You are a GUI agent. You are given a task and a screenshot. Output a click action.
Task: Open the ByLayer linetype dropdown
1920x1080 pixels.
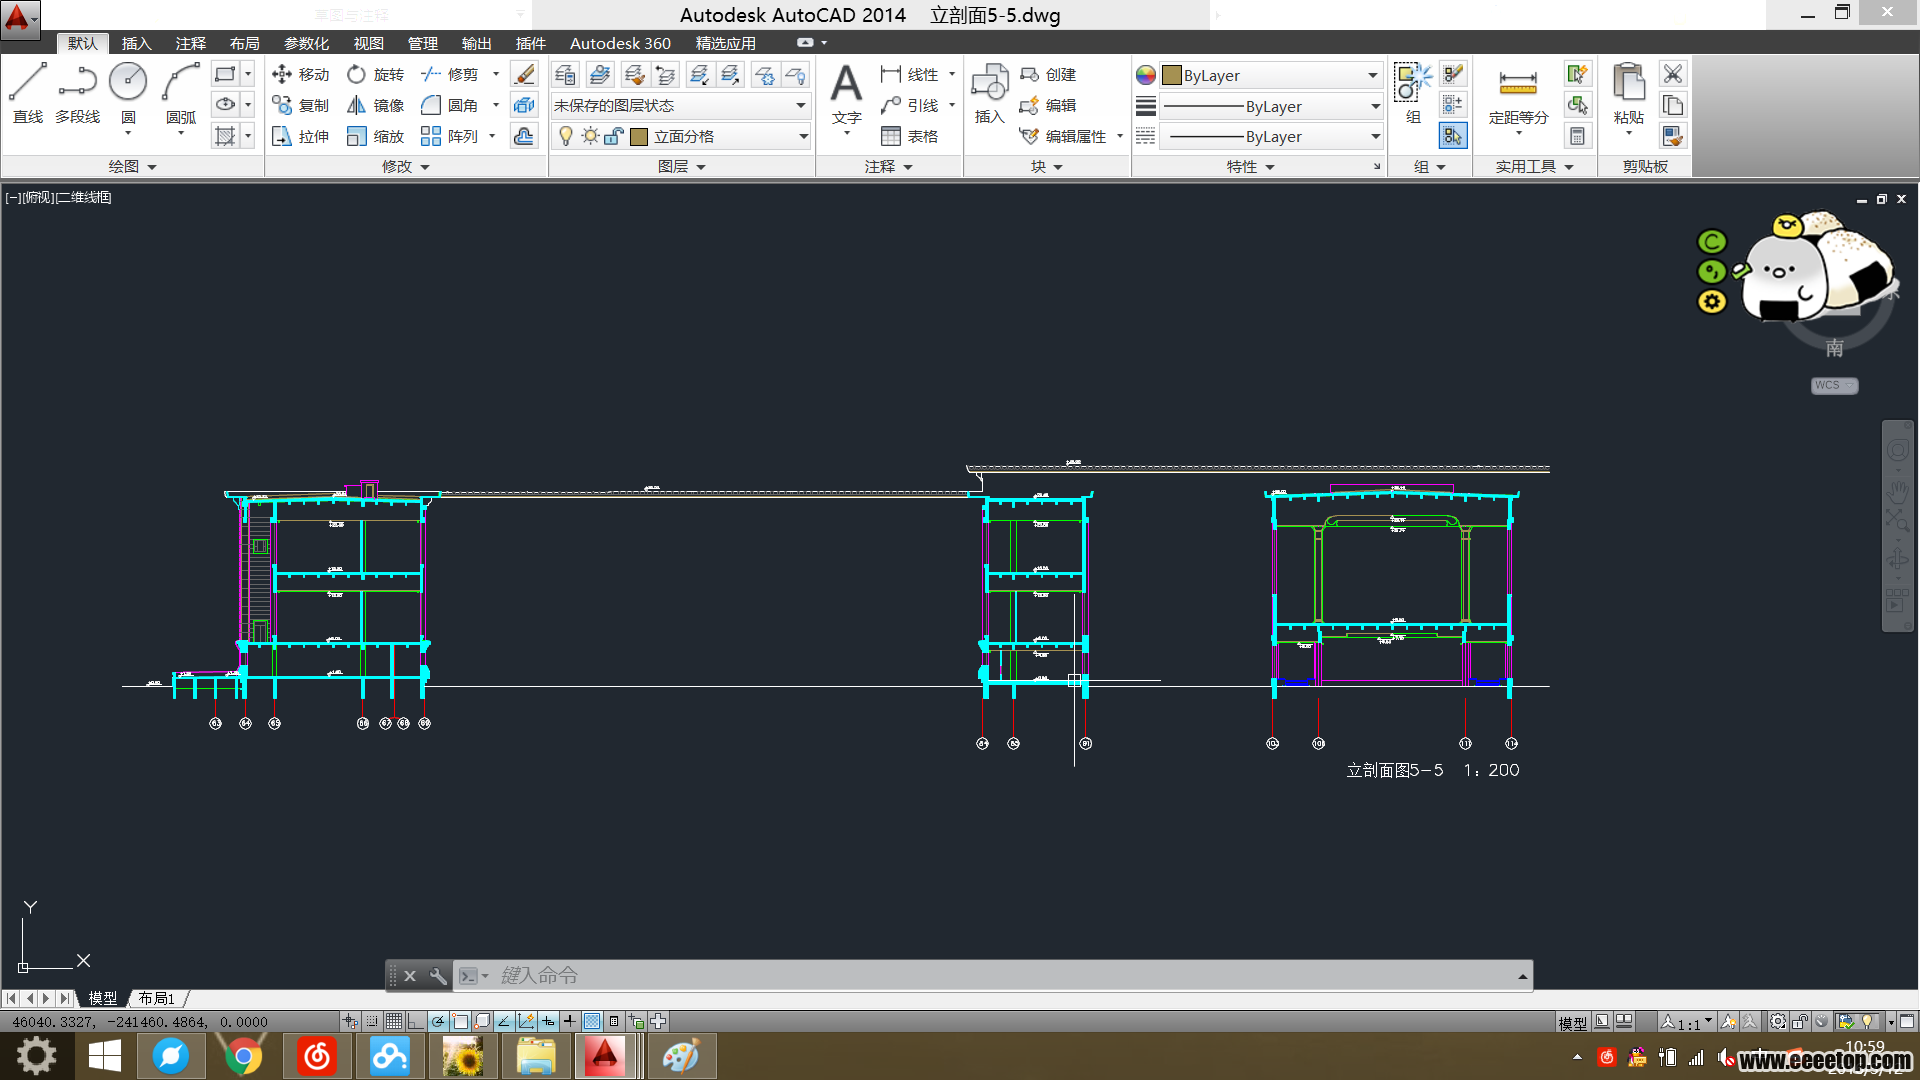tap(1270, 137)
